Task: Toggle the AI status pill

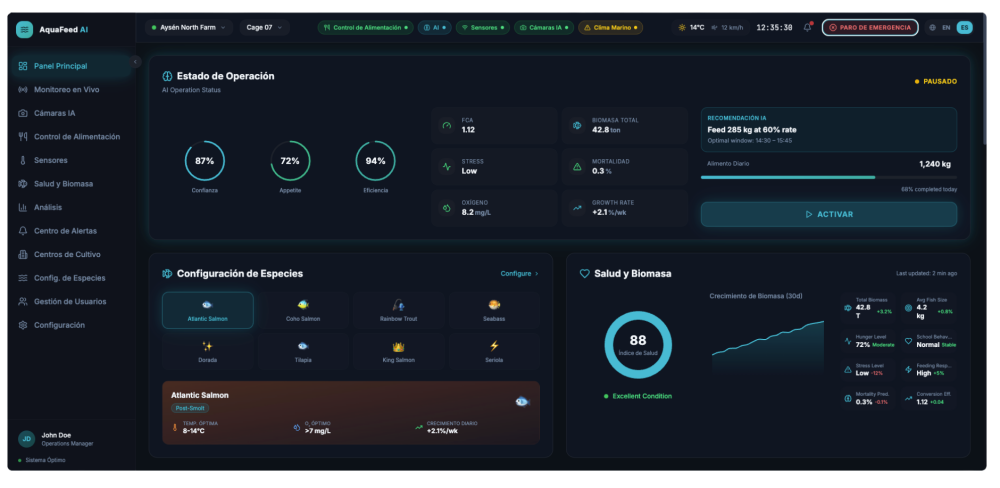Action: tap(434, 27)
